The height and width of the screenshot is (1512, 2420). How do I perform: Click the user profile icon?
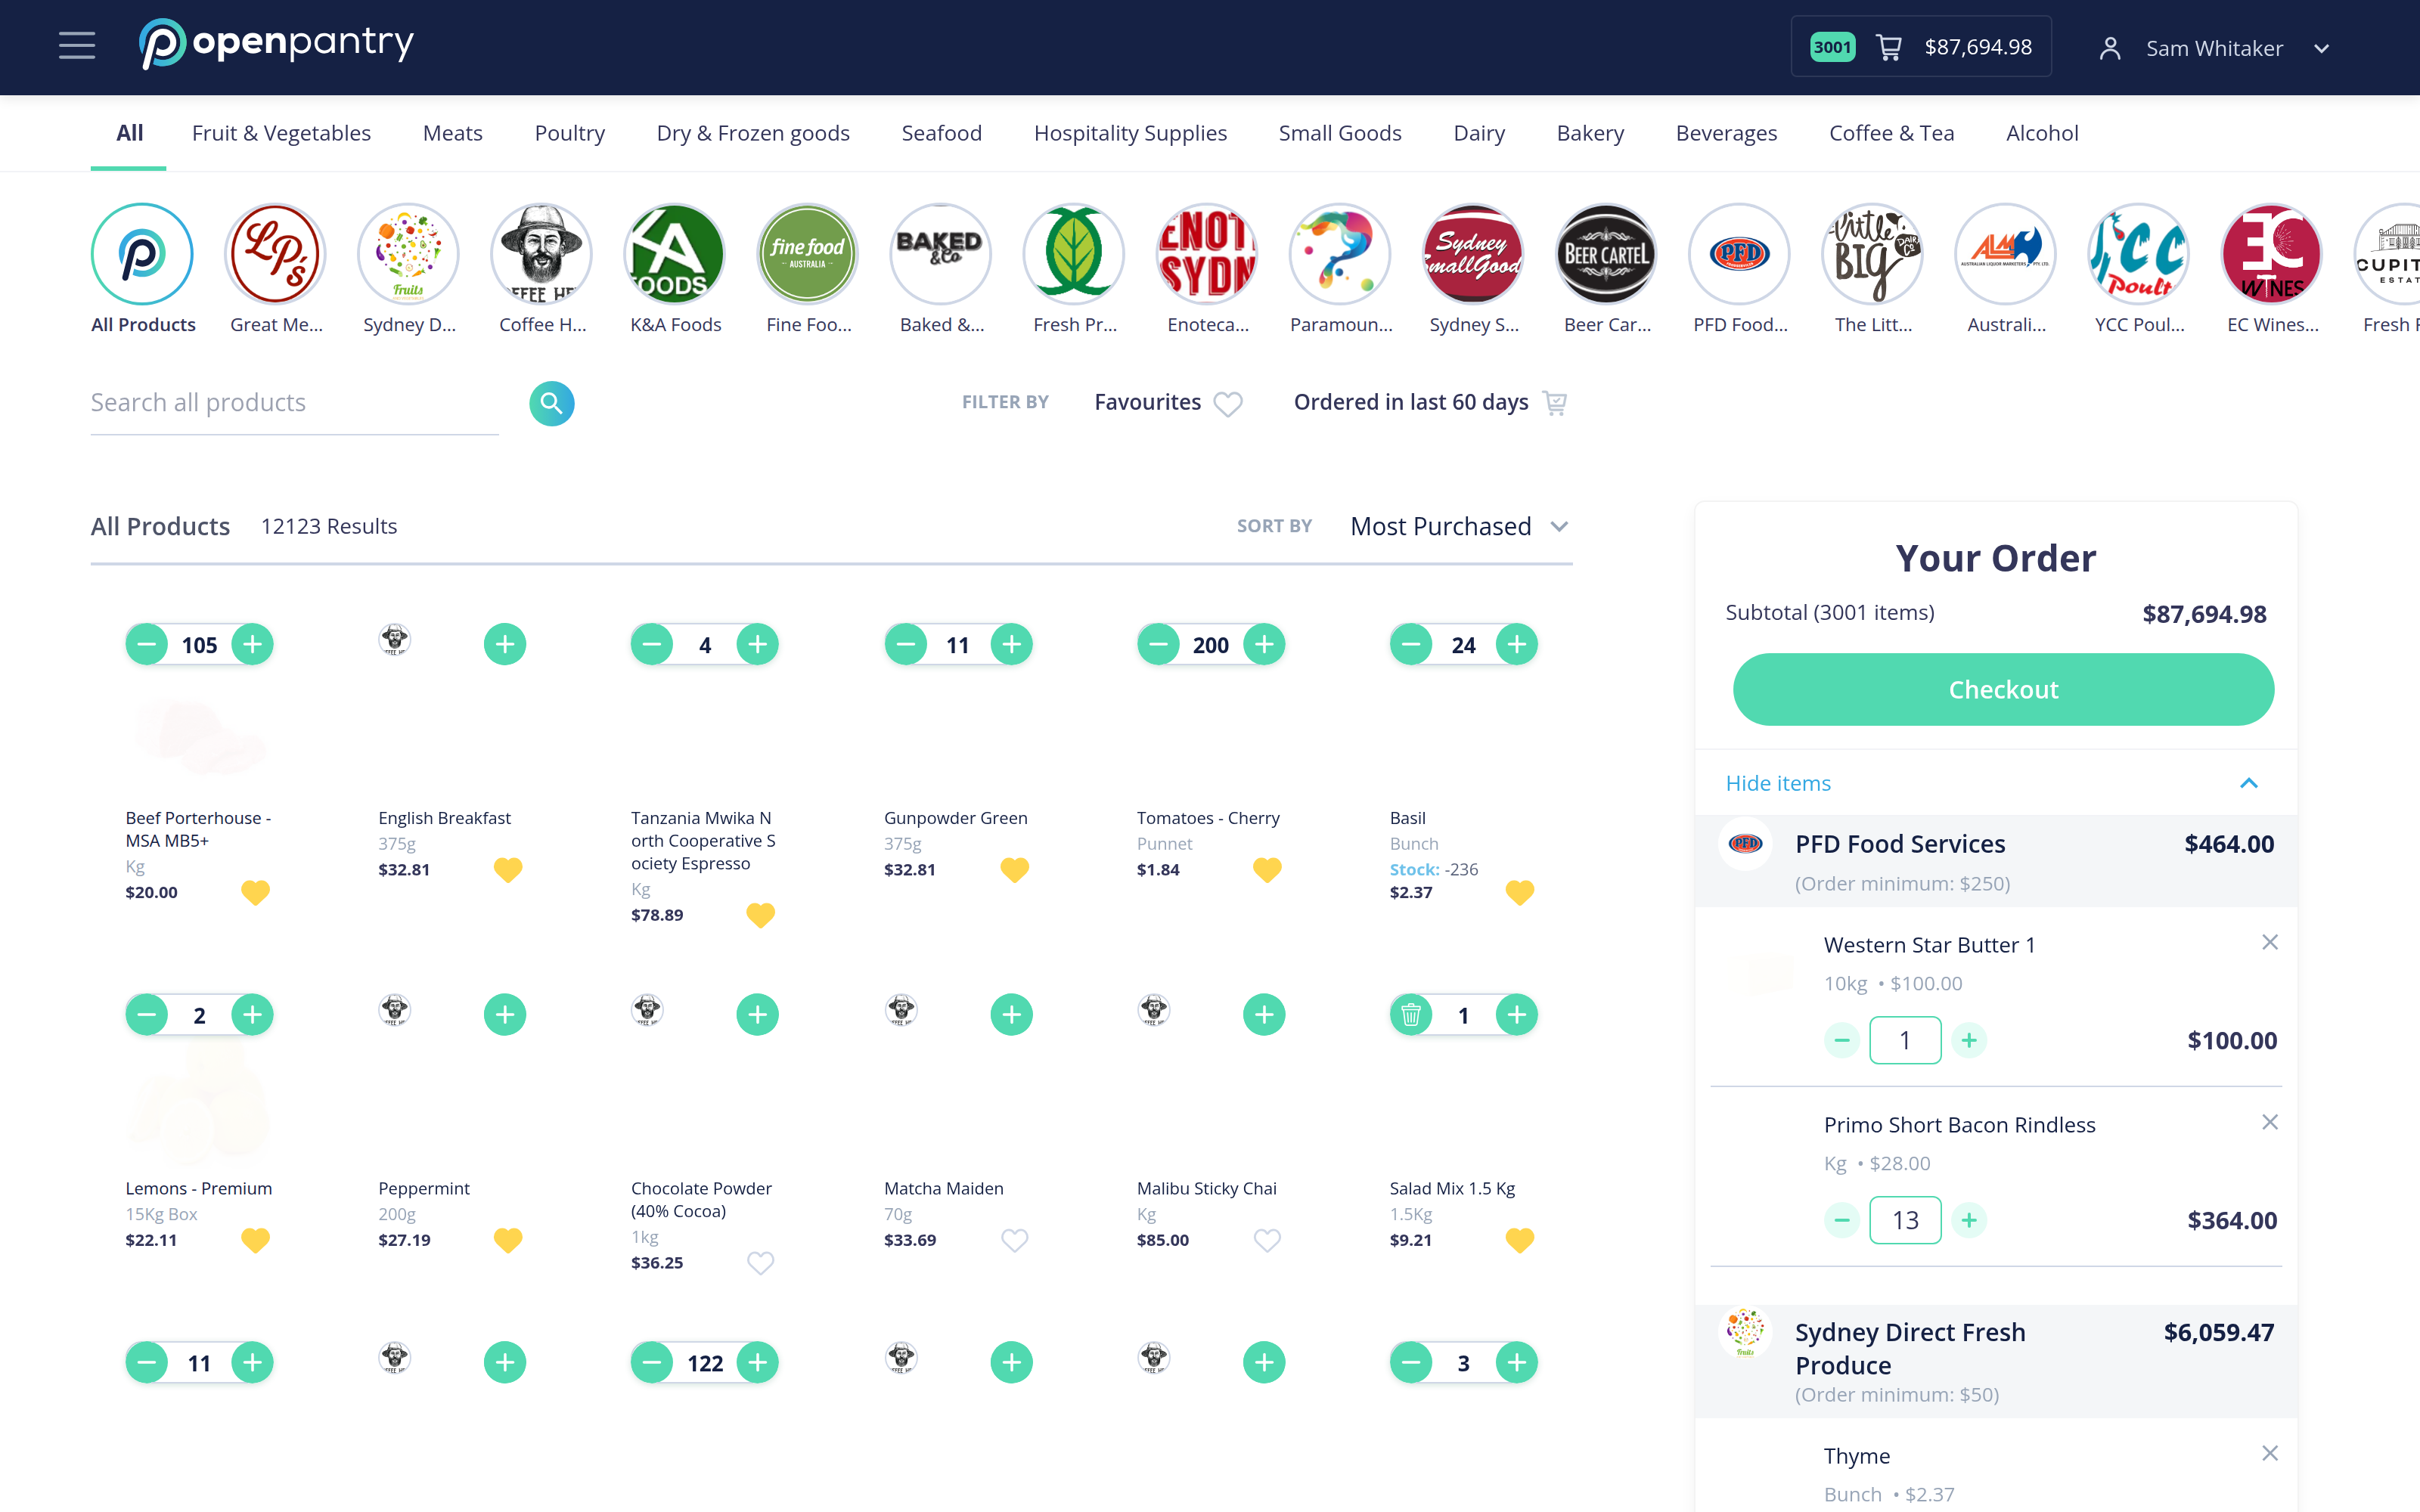(x=2110, y=48)
